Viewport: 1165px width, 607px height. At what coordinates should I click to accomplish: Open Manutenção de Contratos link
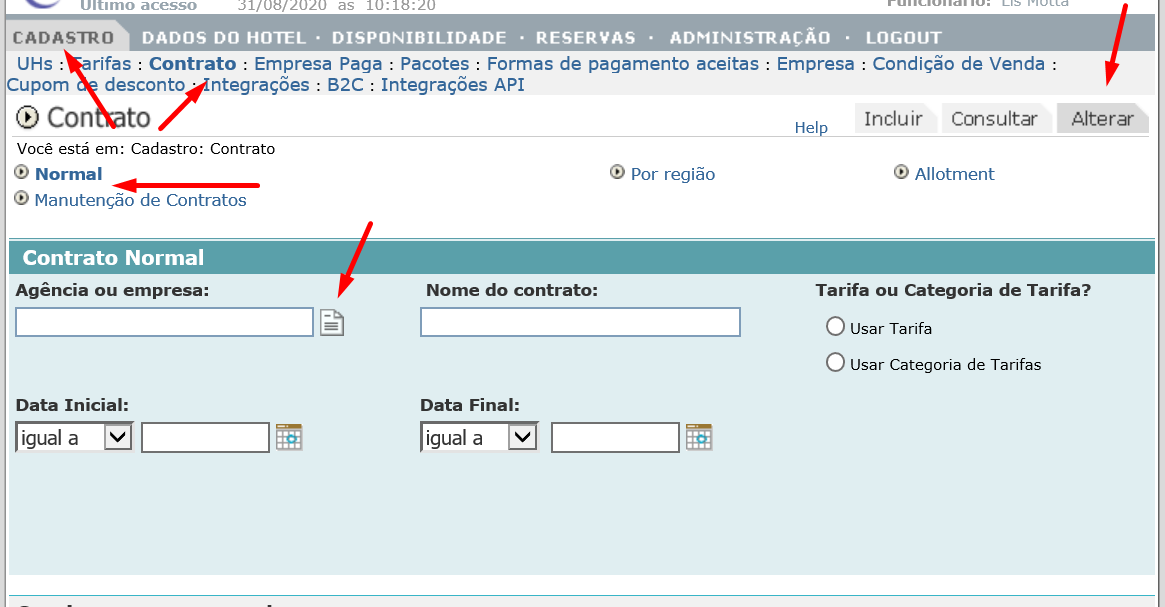point(140,200)
